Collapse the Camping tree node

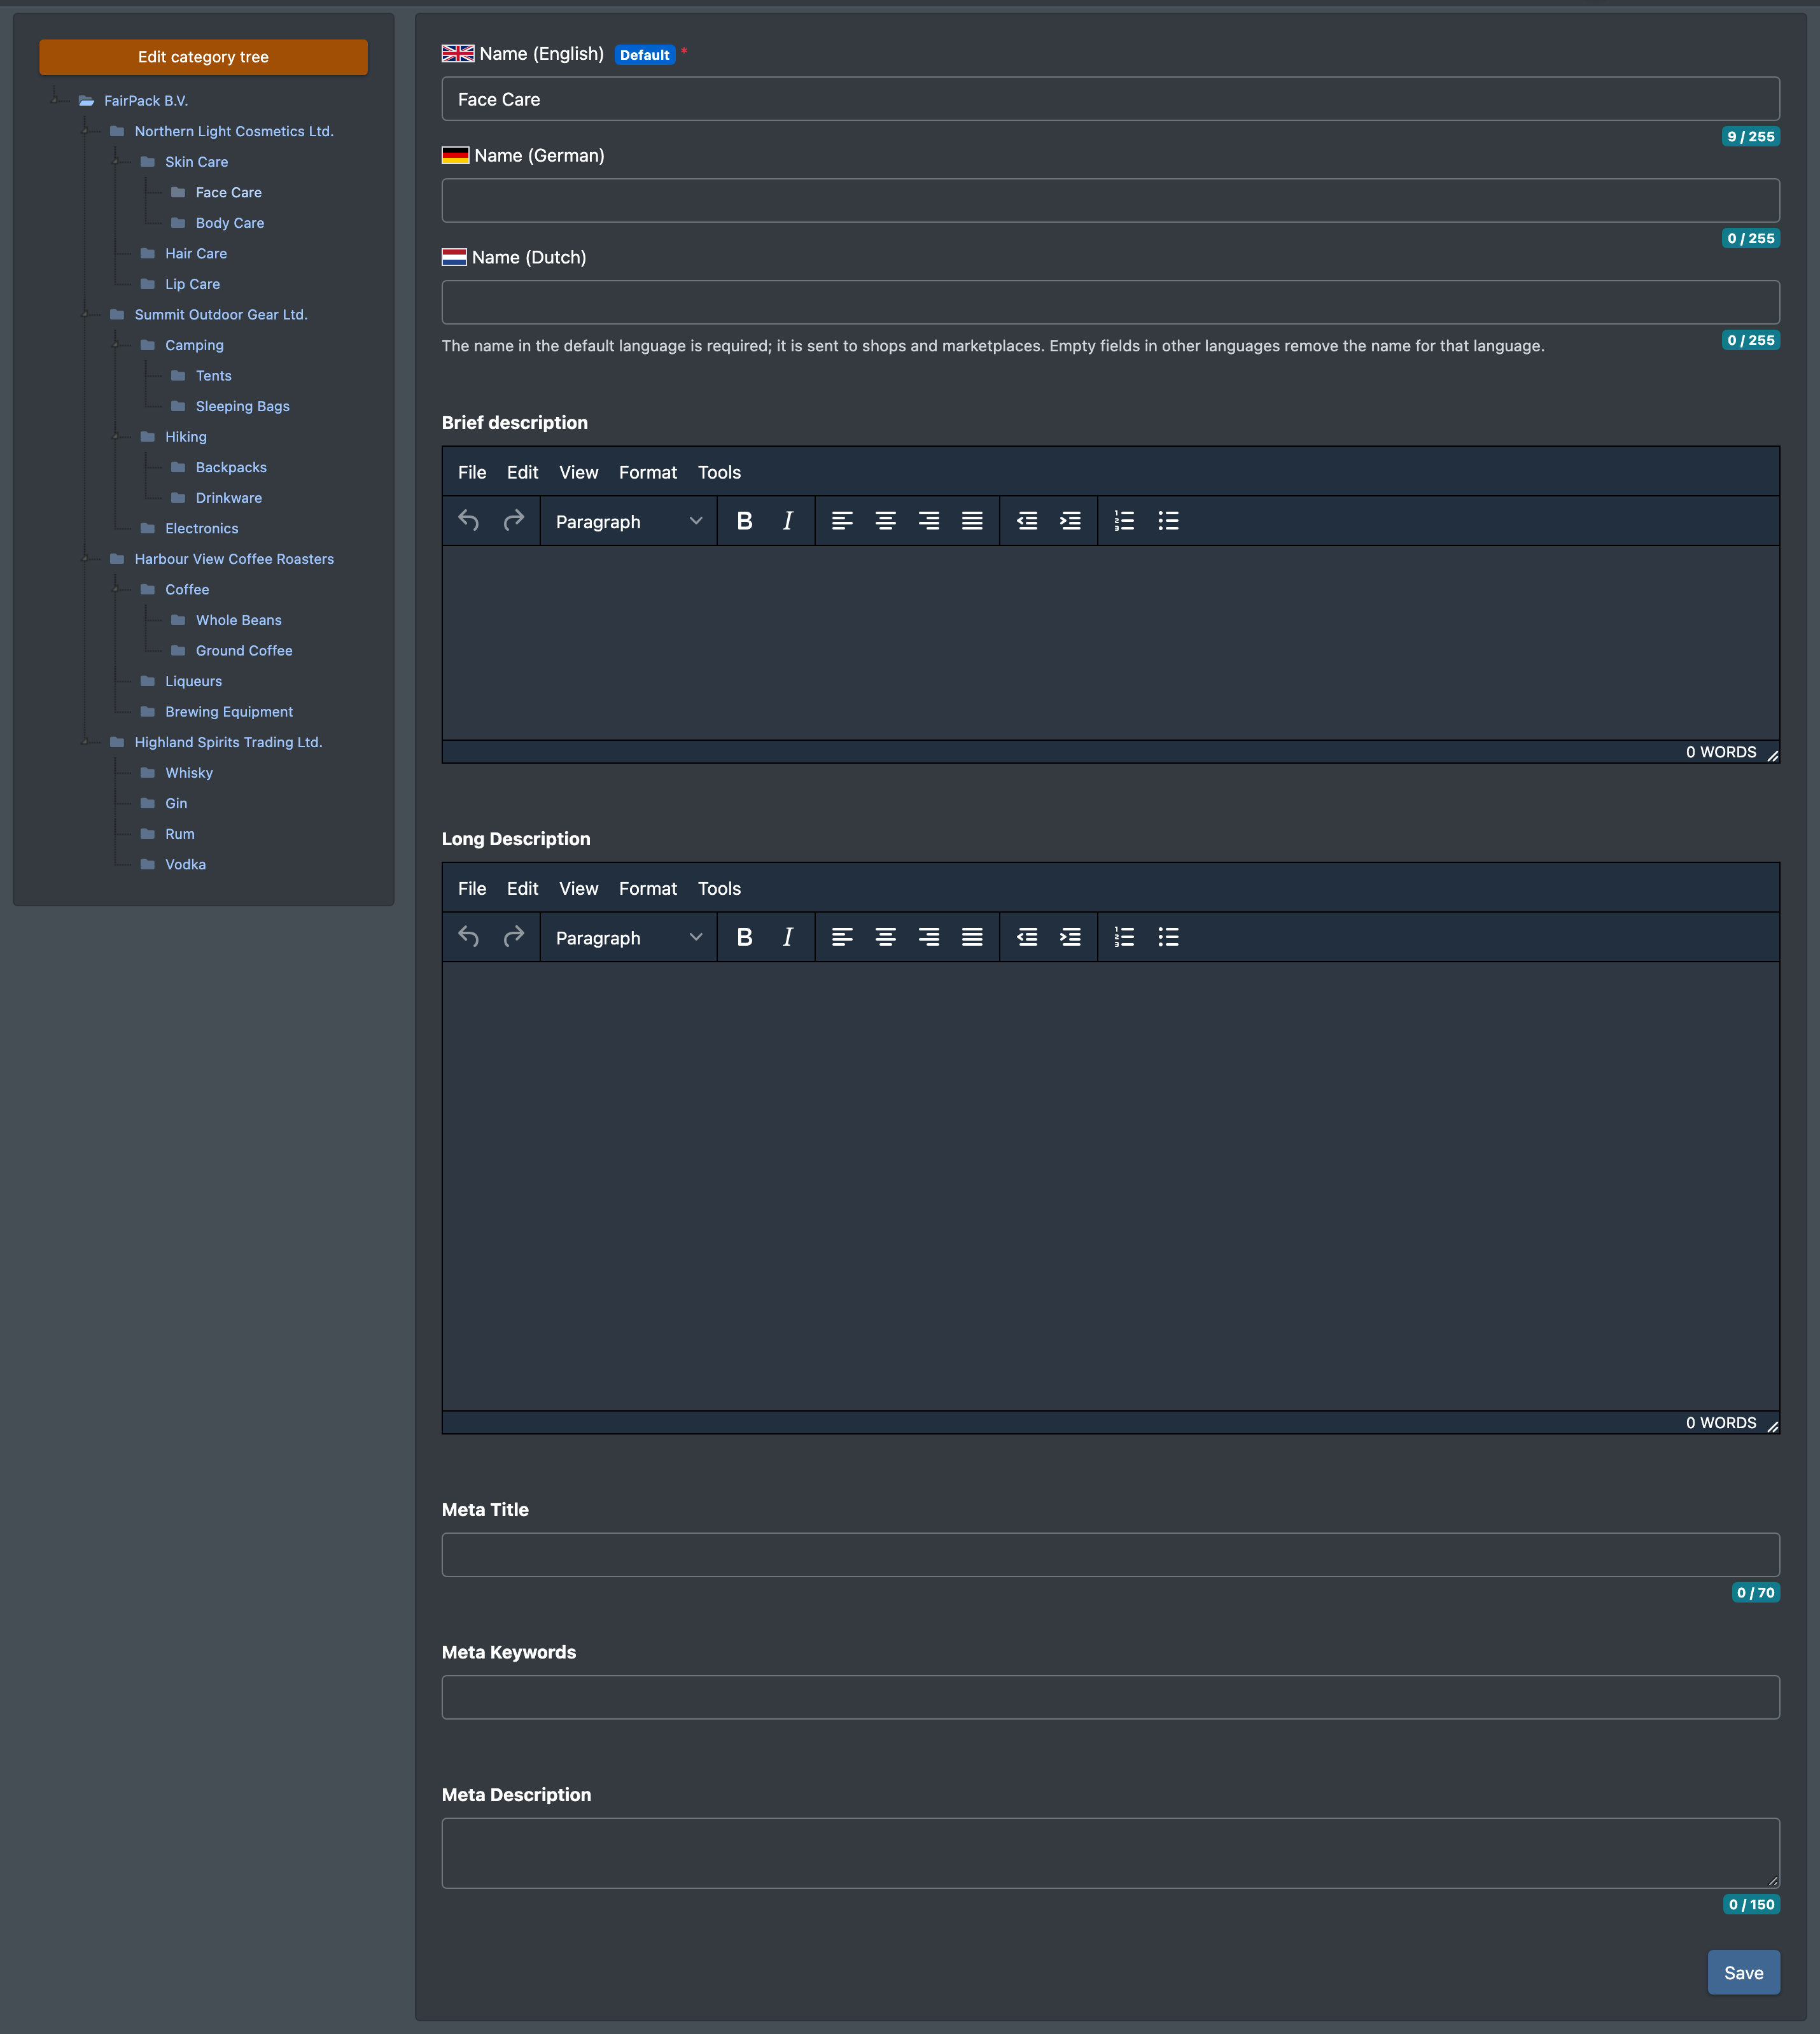click(x=116, y=345)
